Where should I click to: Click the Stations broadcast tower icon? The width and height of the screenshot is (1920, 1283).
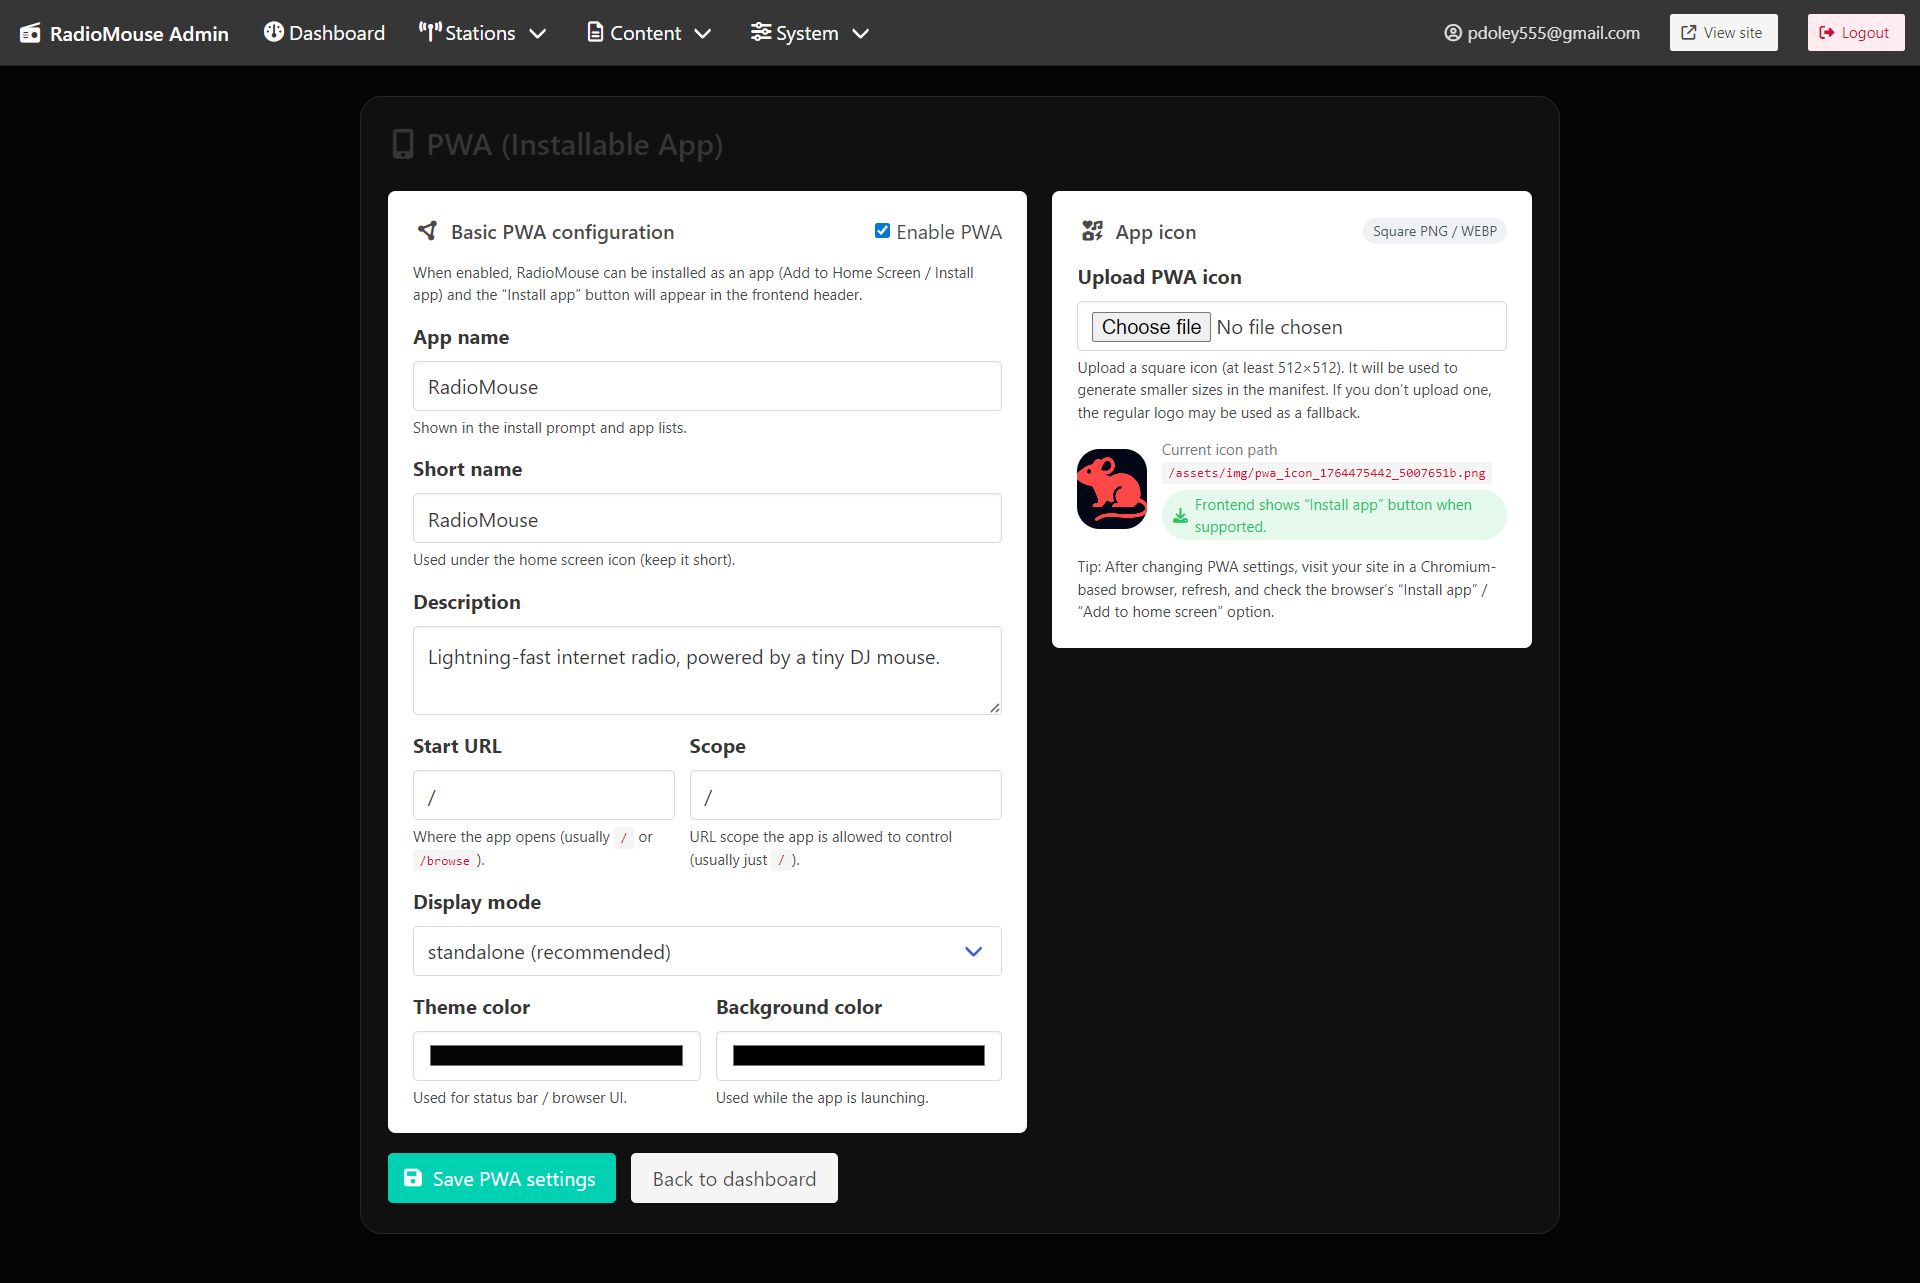429,32
